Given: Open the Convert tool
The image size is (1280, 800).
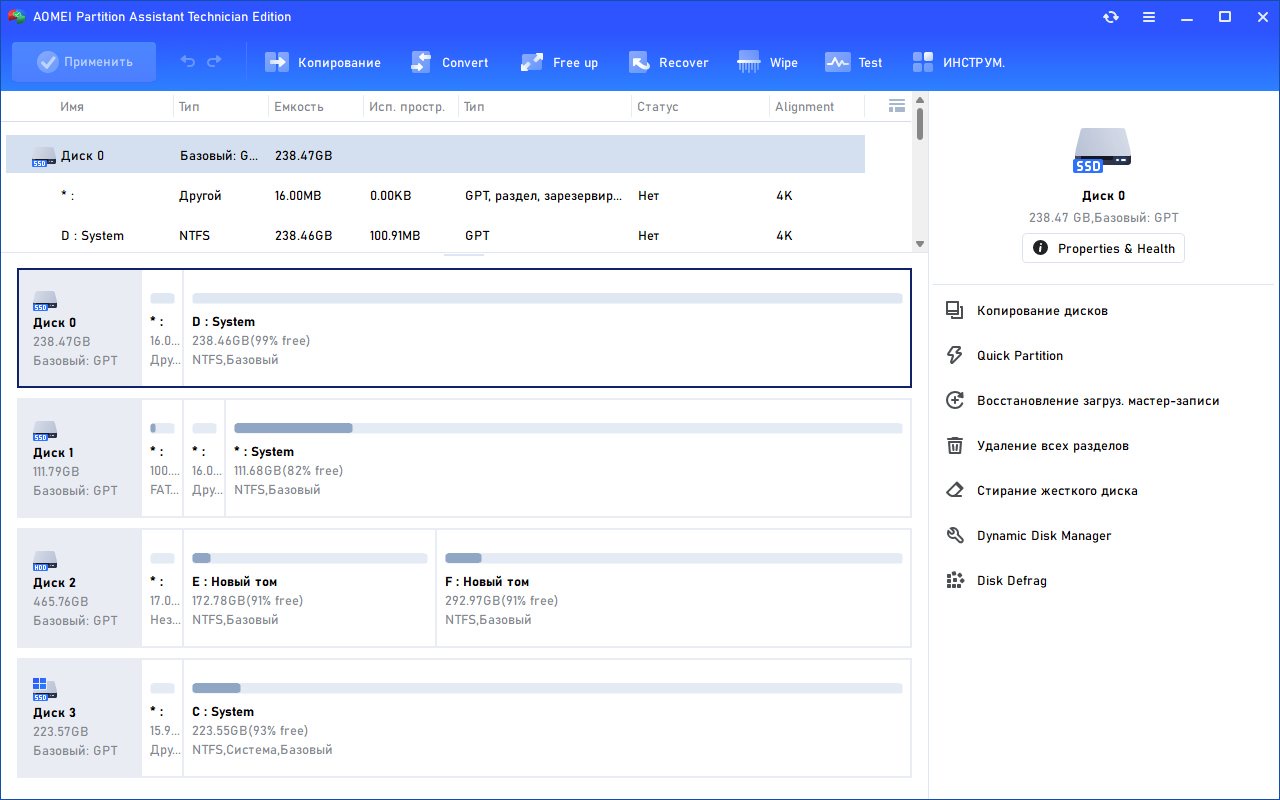Looking at the screenshot, I should point(421,62).
